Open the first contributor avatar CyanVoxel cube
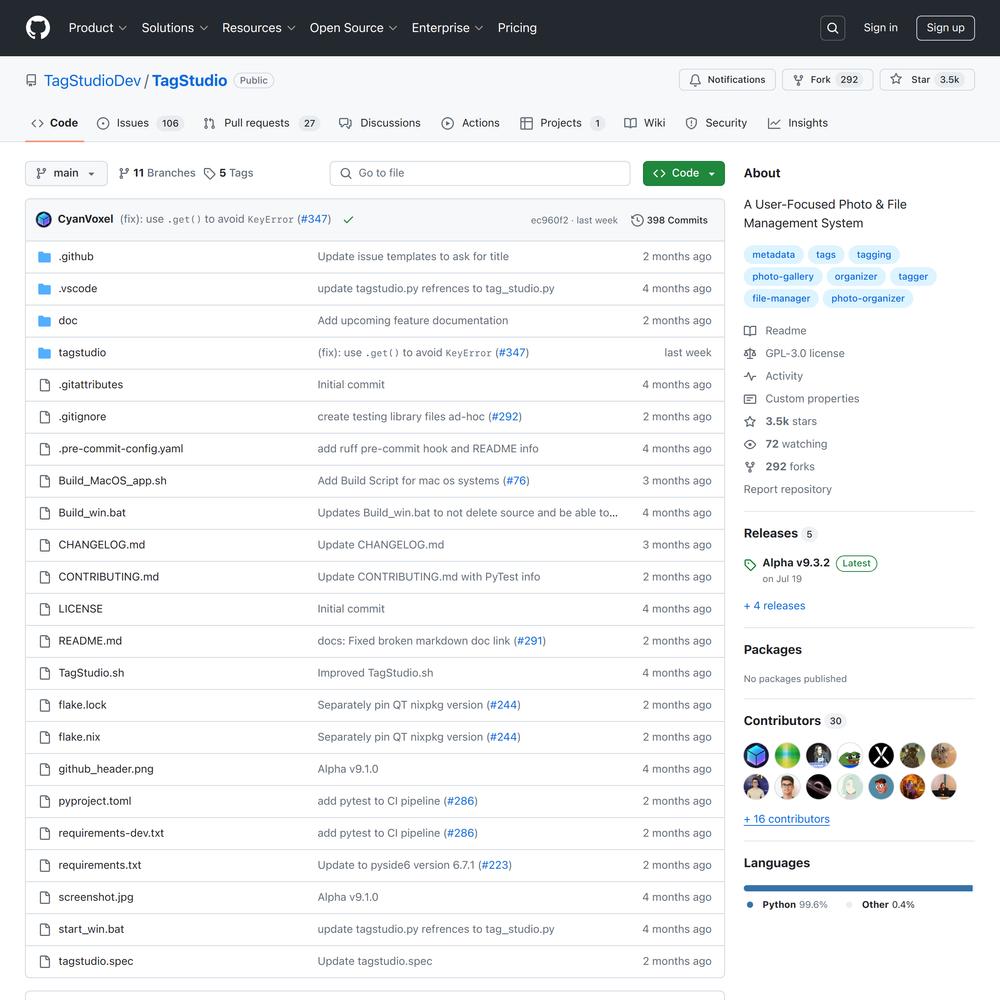Screen dimensions: 1000x1000 pos(756,756)
